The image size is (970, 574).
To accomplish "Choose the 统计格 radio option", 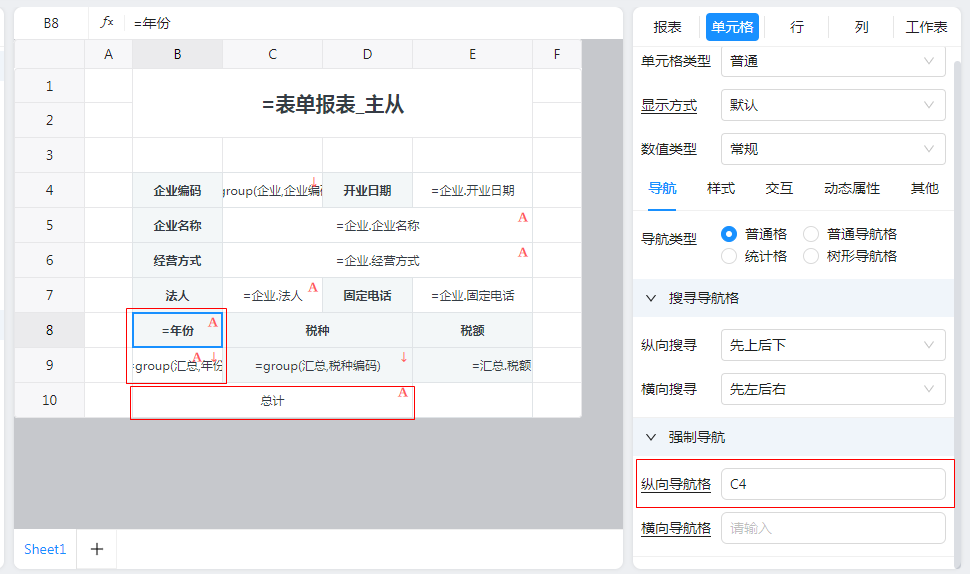I will coord(729,256).
